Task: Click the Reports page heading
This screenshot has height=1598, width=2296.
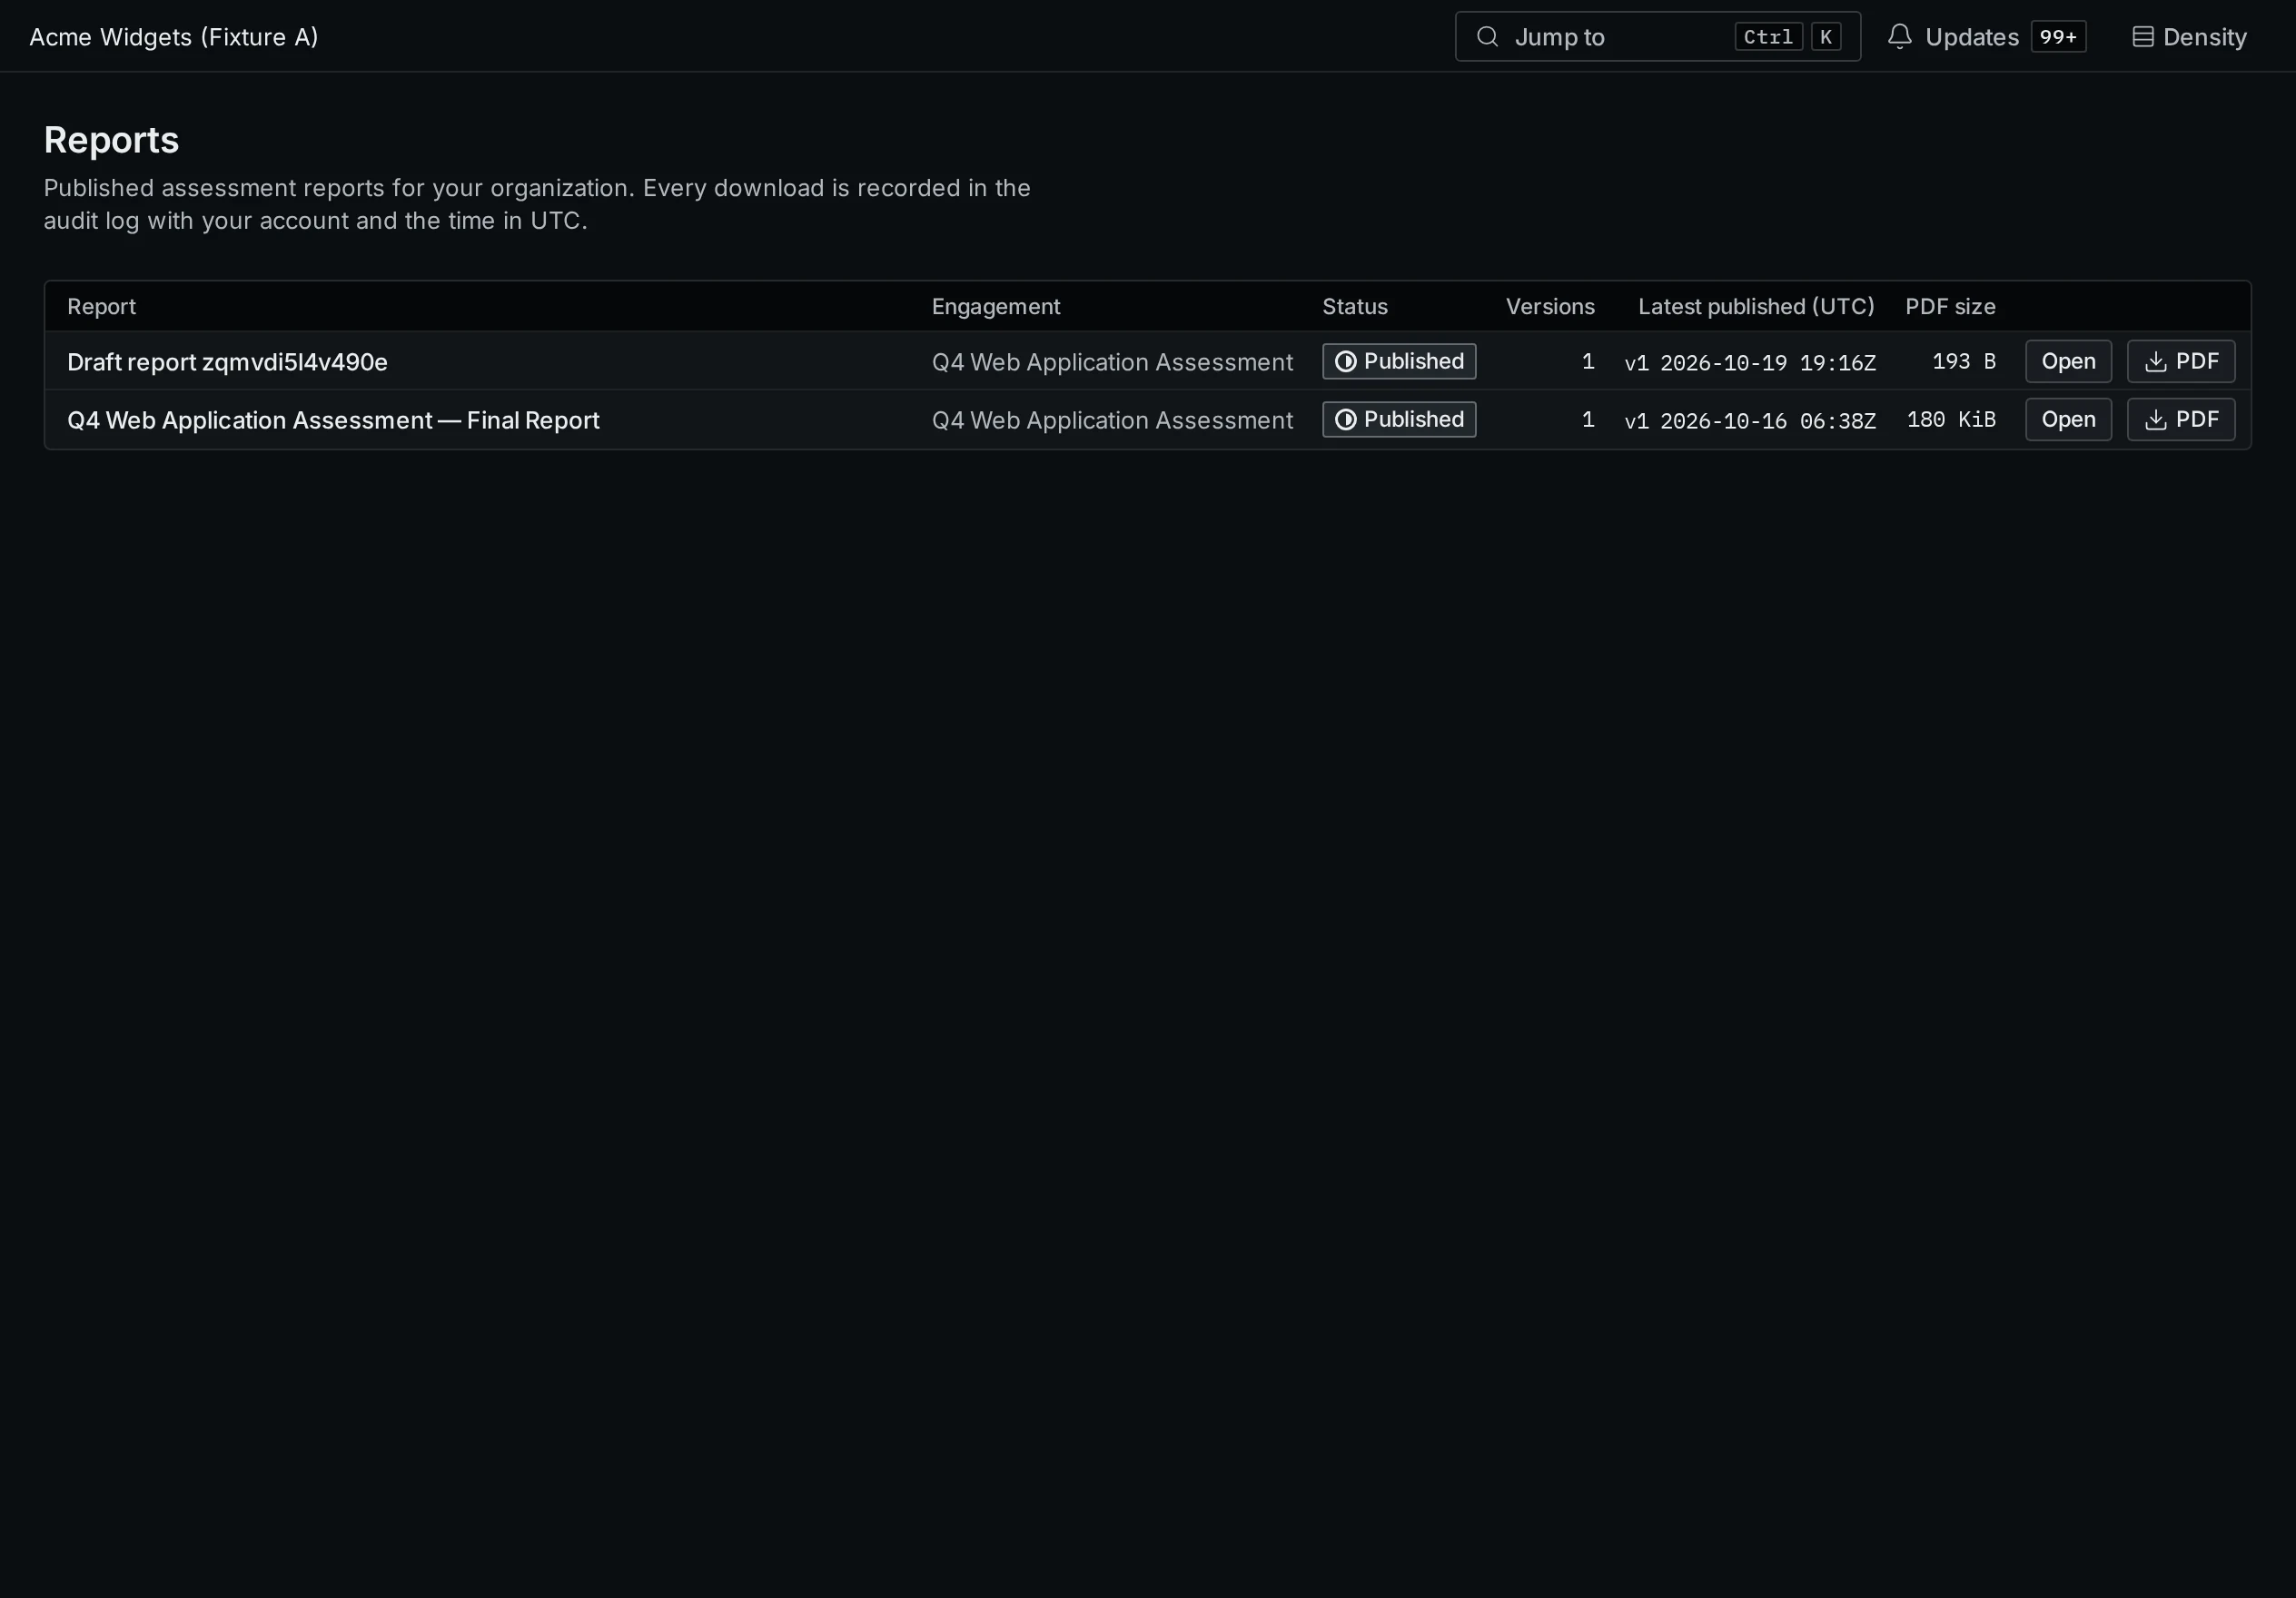Action: coord(111,140)
